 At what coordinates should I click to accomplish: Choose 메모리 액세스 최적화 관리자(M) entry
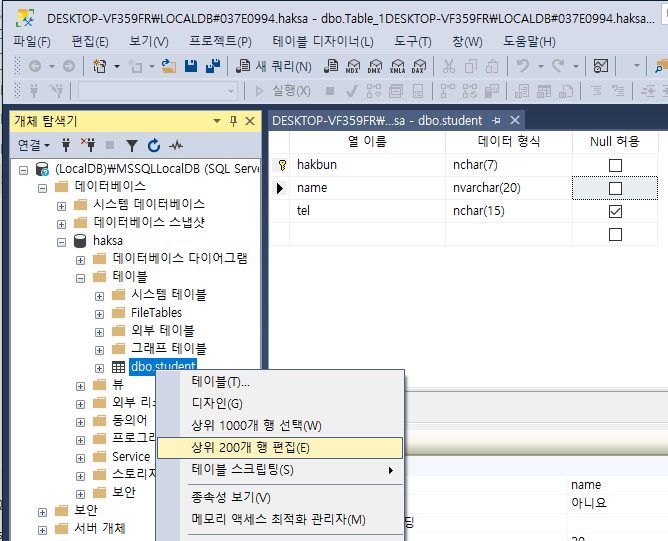click(x=280, y=519)
